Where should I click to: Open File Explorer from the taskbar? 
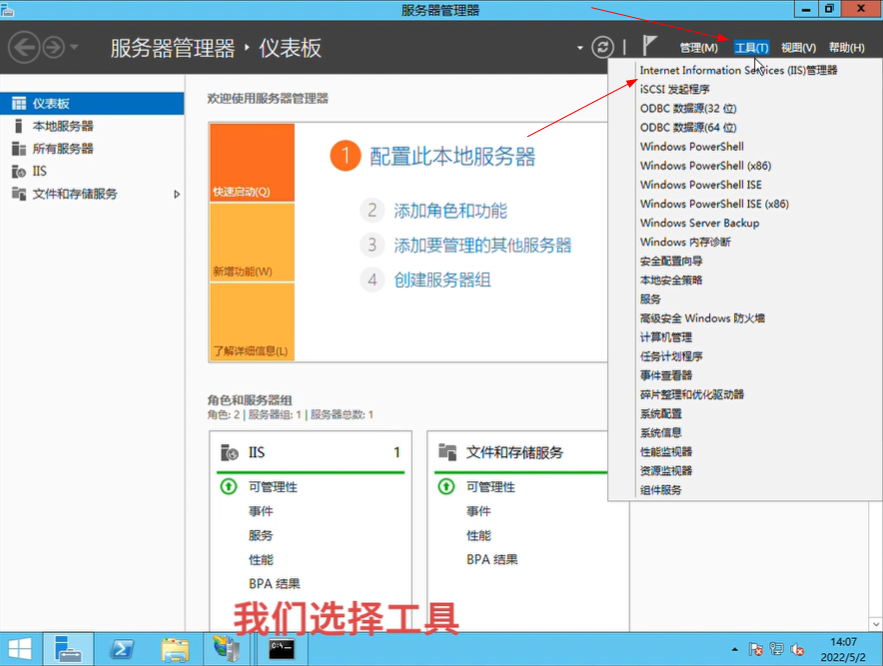click(175, 649)
